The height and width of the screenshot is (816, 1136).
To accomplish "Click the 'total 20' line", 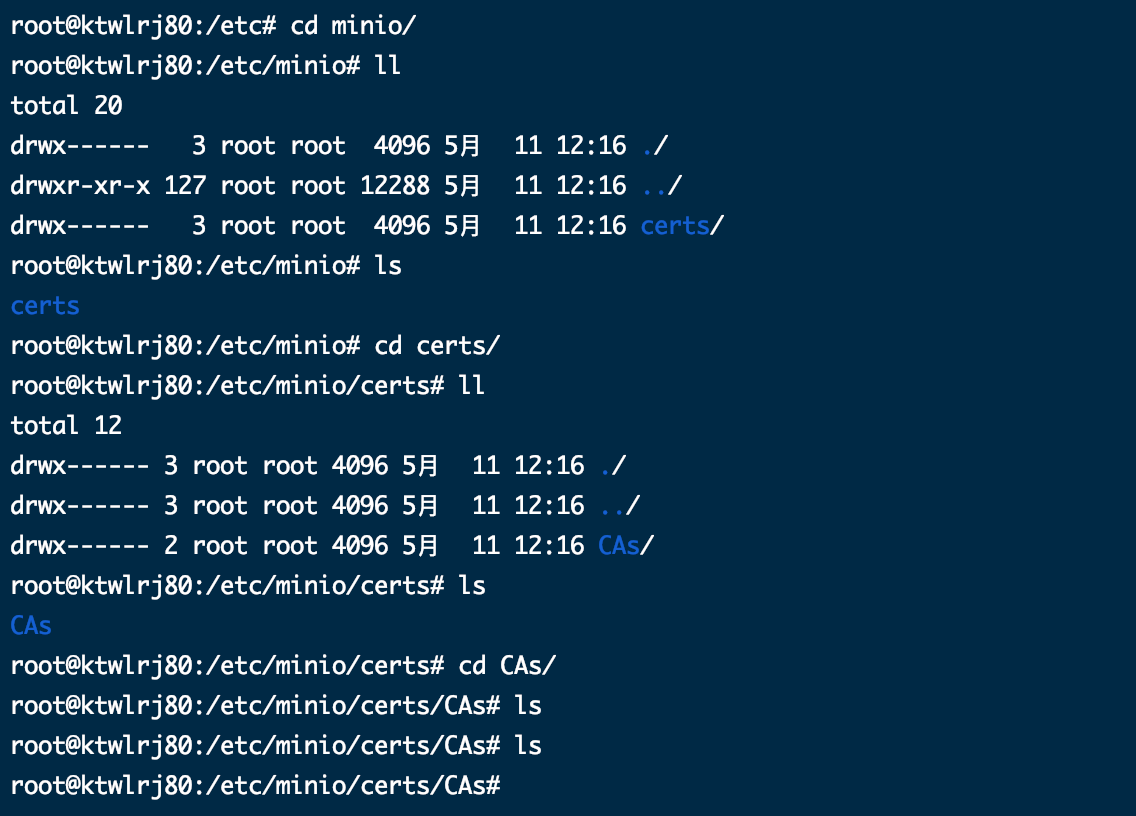I will coord(67,105).
